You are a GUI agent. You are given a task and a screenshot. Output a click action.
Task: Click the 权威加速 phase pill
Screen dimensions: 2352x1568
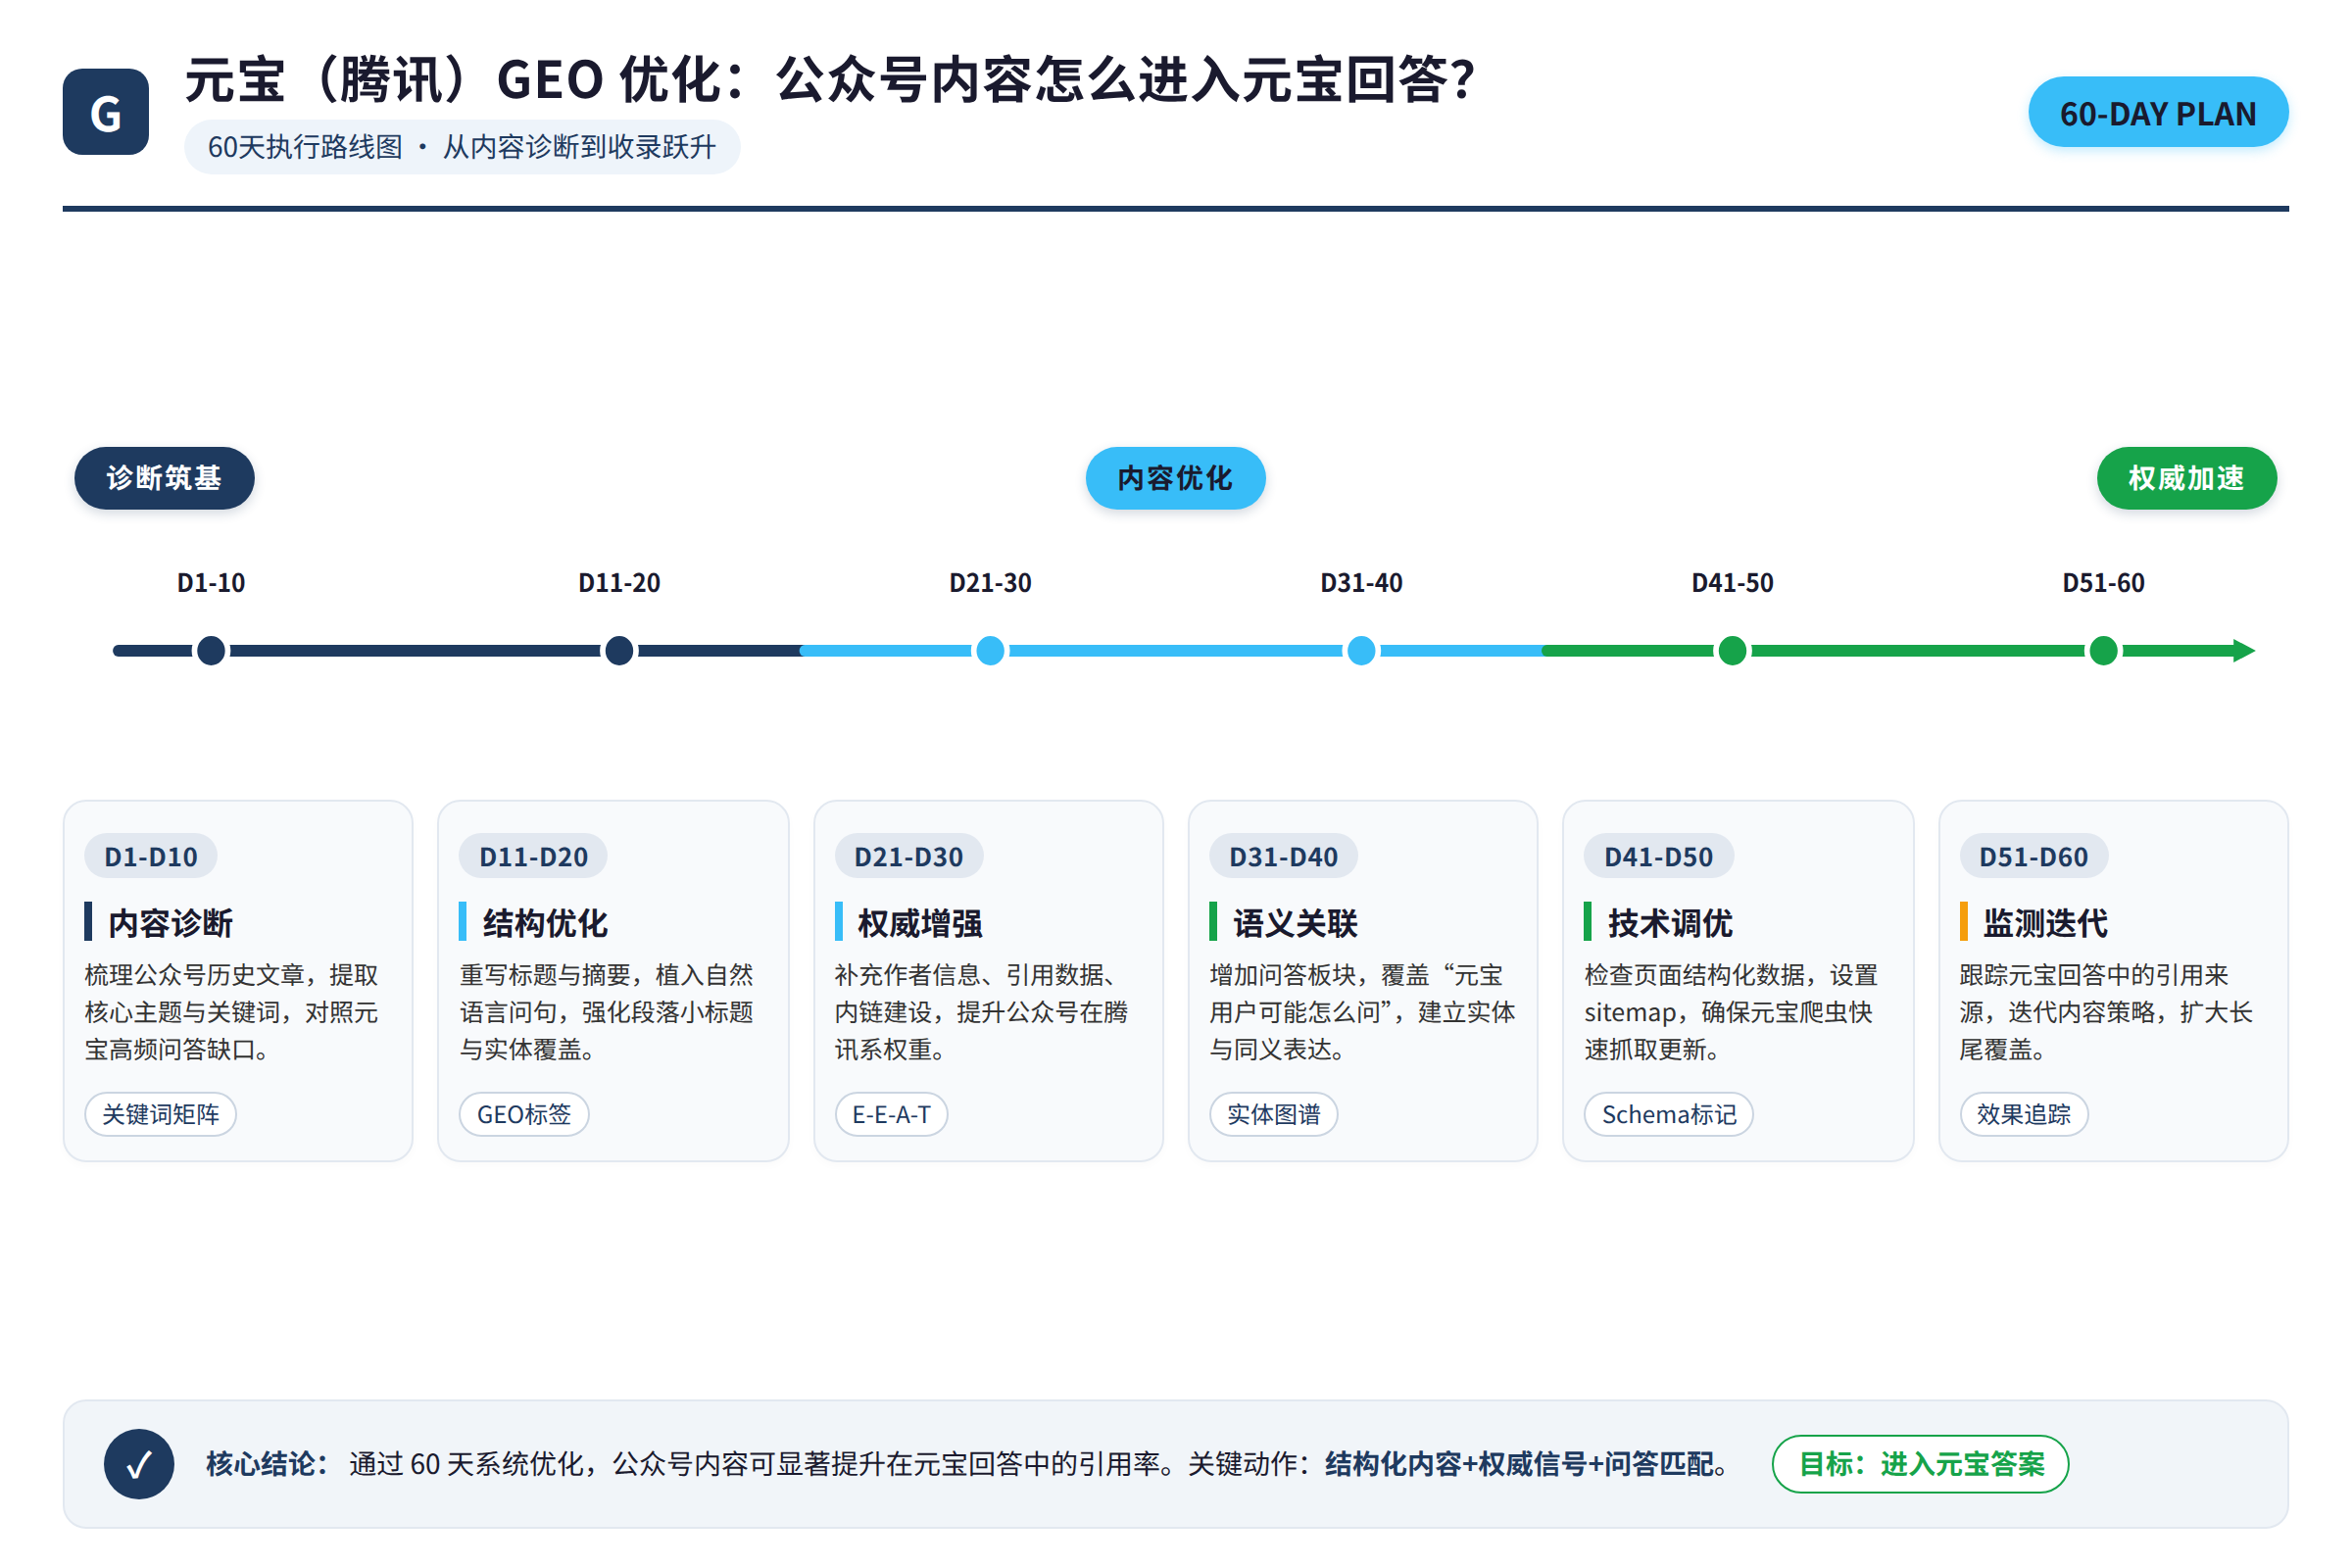[x=2187, y=478]
